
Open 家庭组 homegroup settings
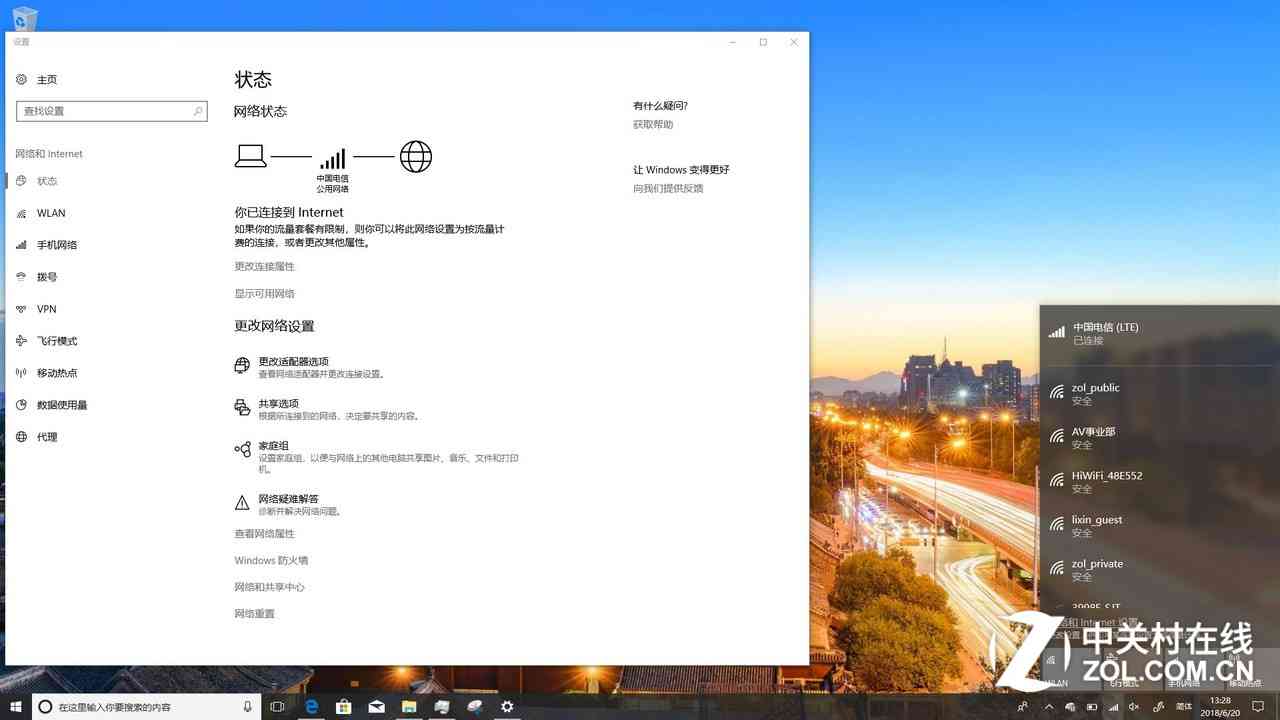click(x=376, y=456)
